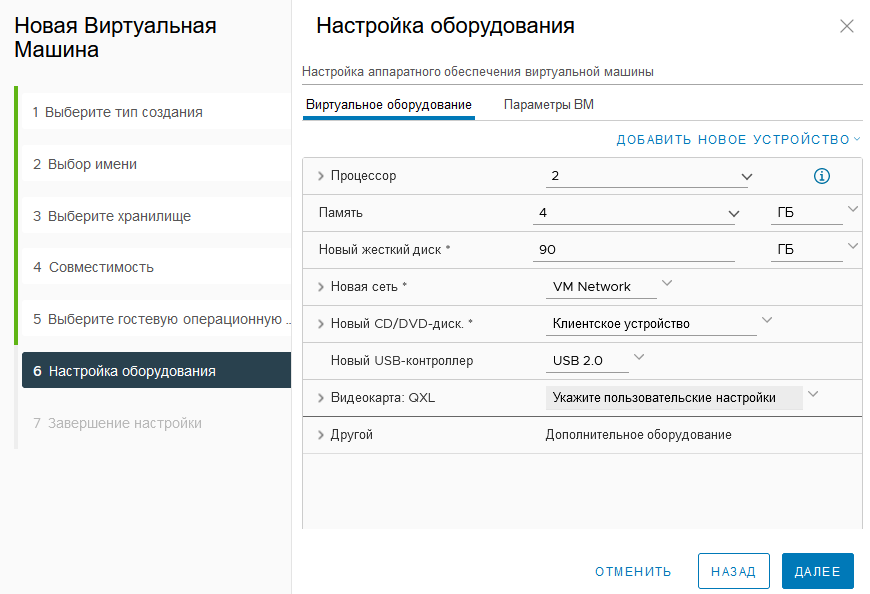Image resolution: width=870 pixels, height=594 pixels.
Task: Expand the Новый CD/DVD-диск row
Action: coord(321,324)
